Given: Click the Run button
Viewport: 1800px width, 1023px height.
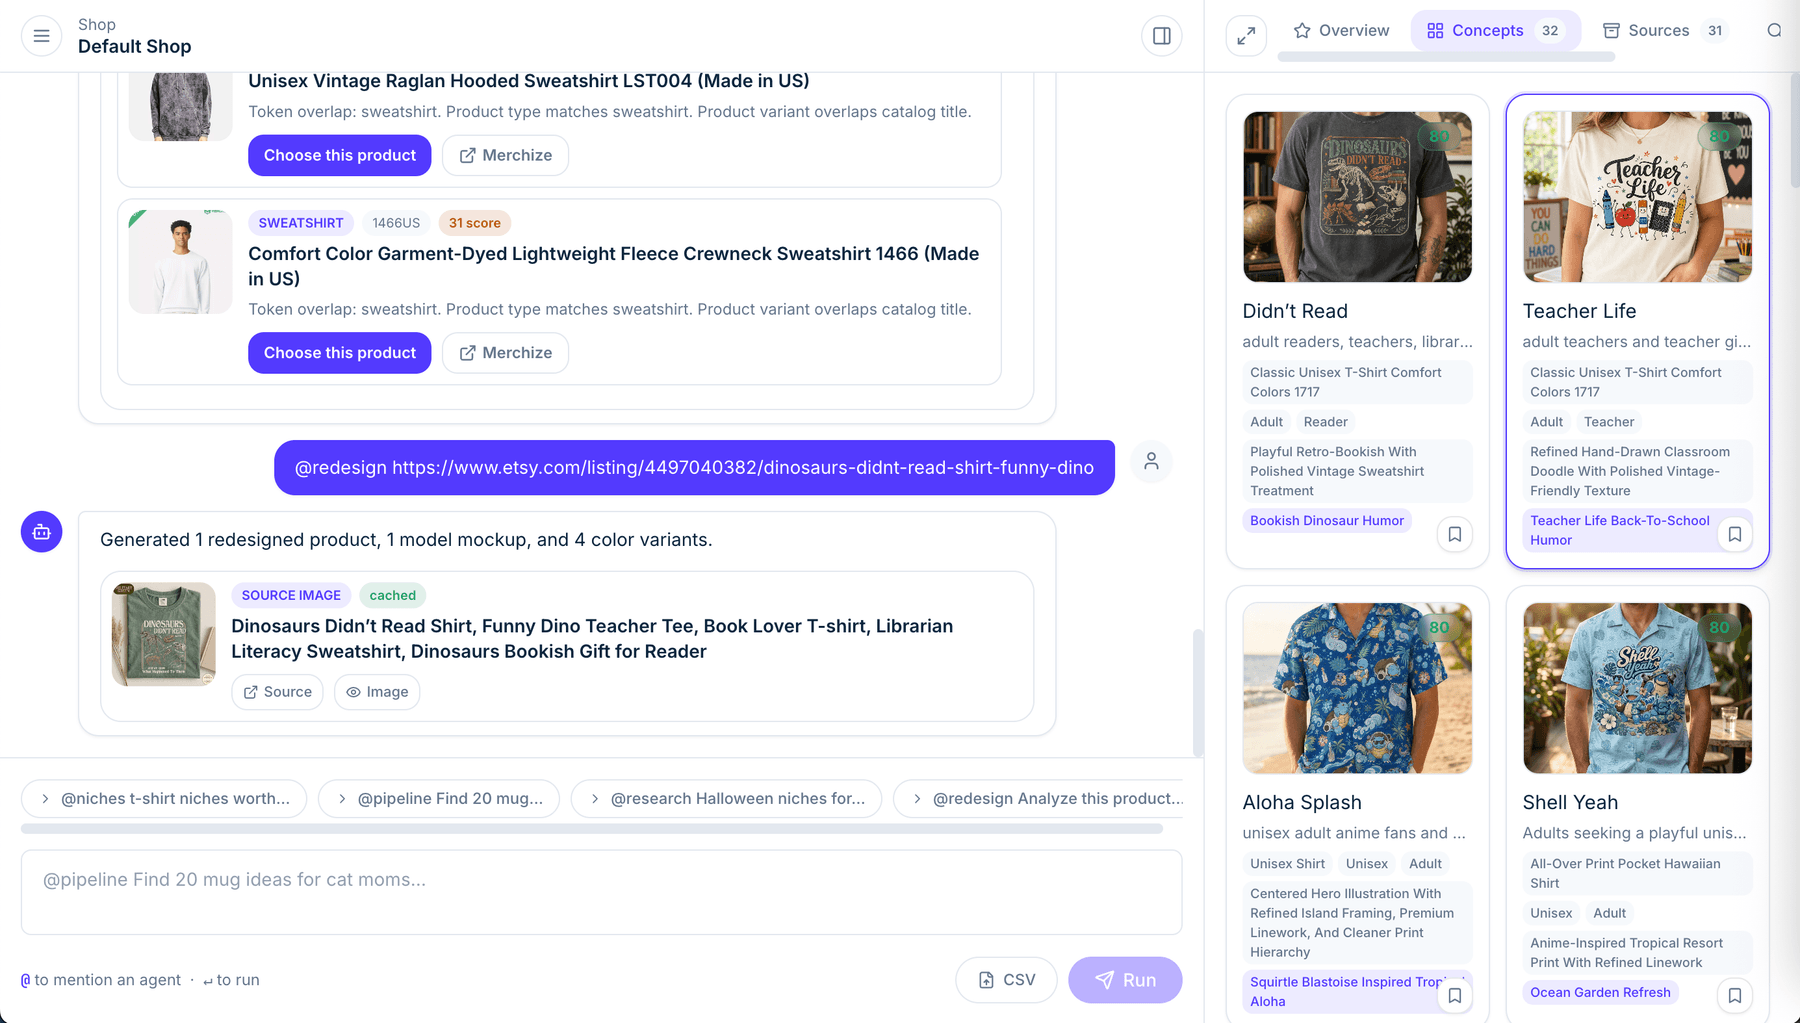Looking at the screenshot, I should tap(1125, 980).
